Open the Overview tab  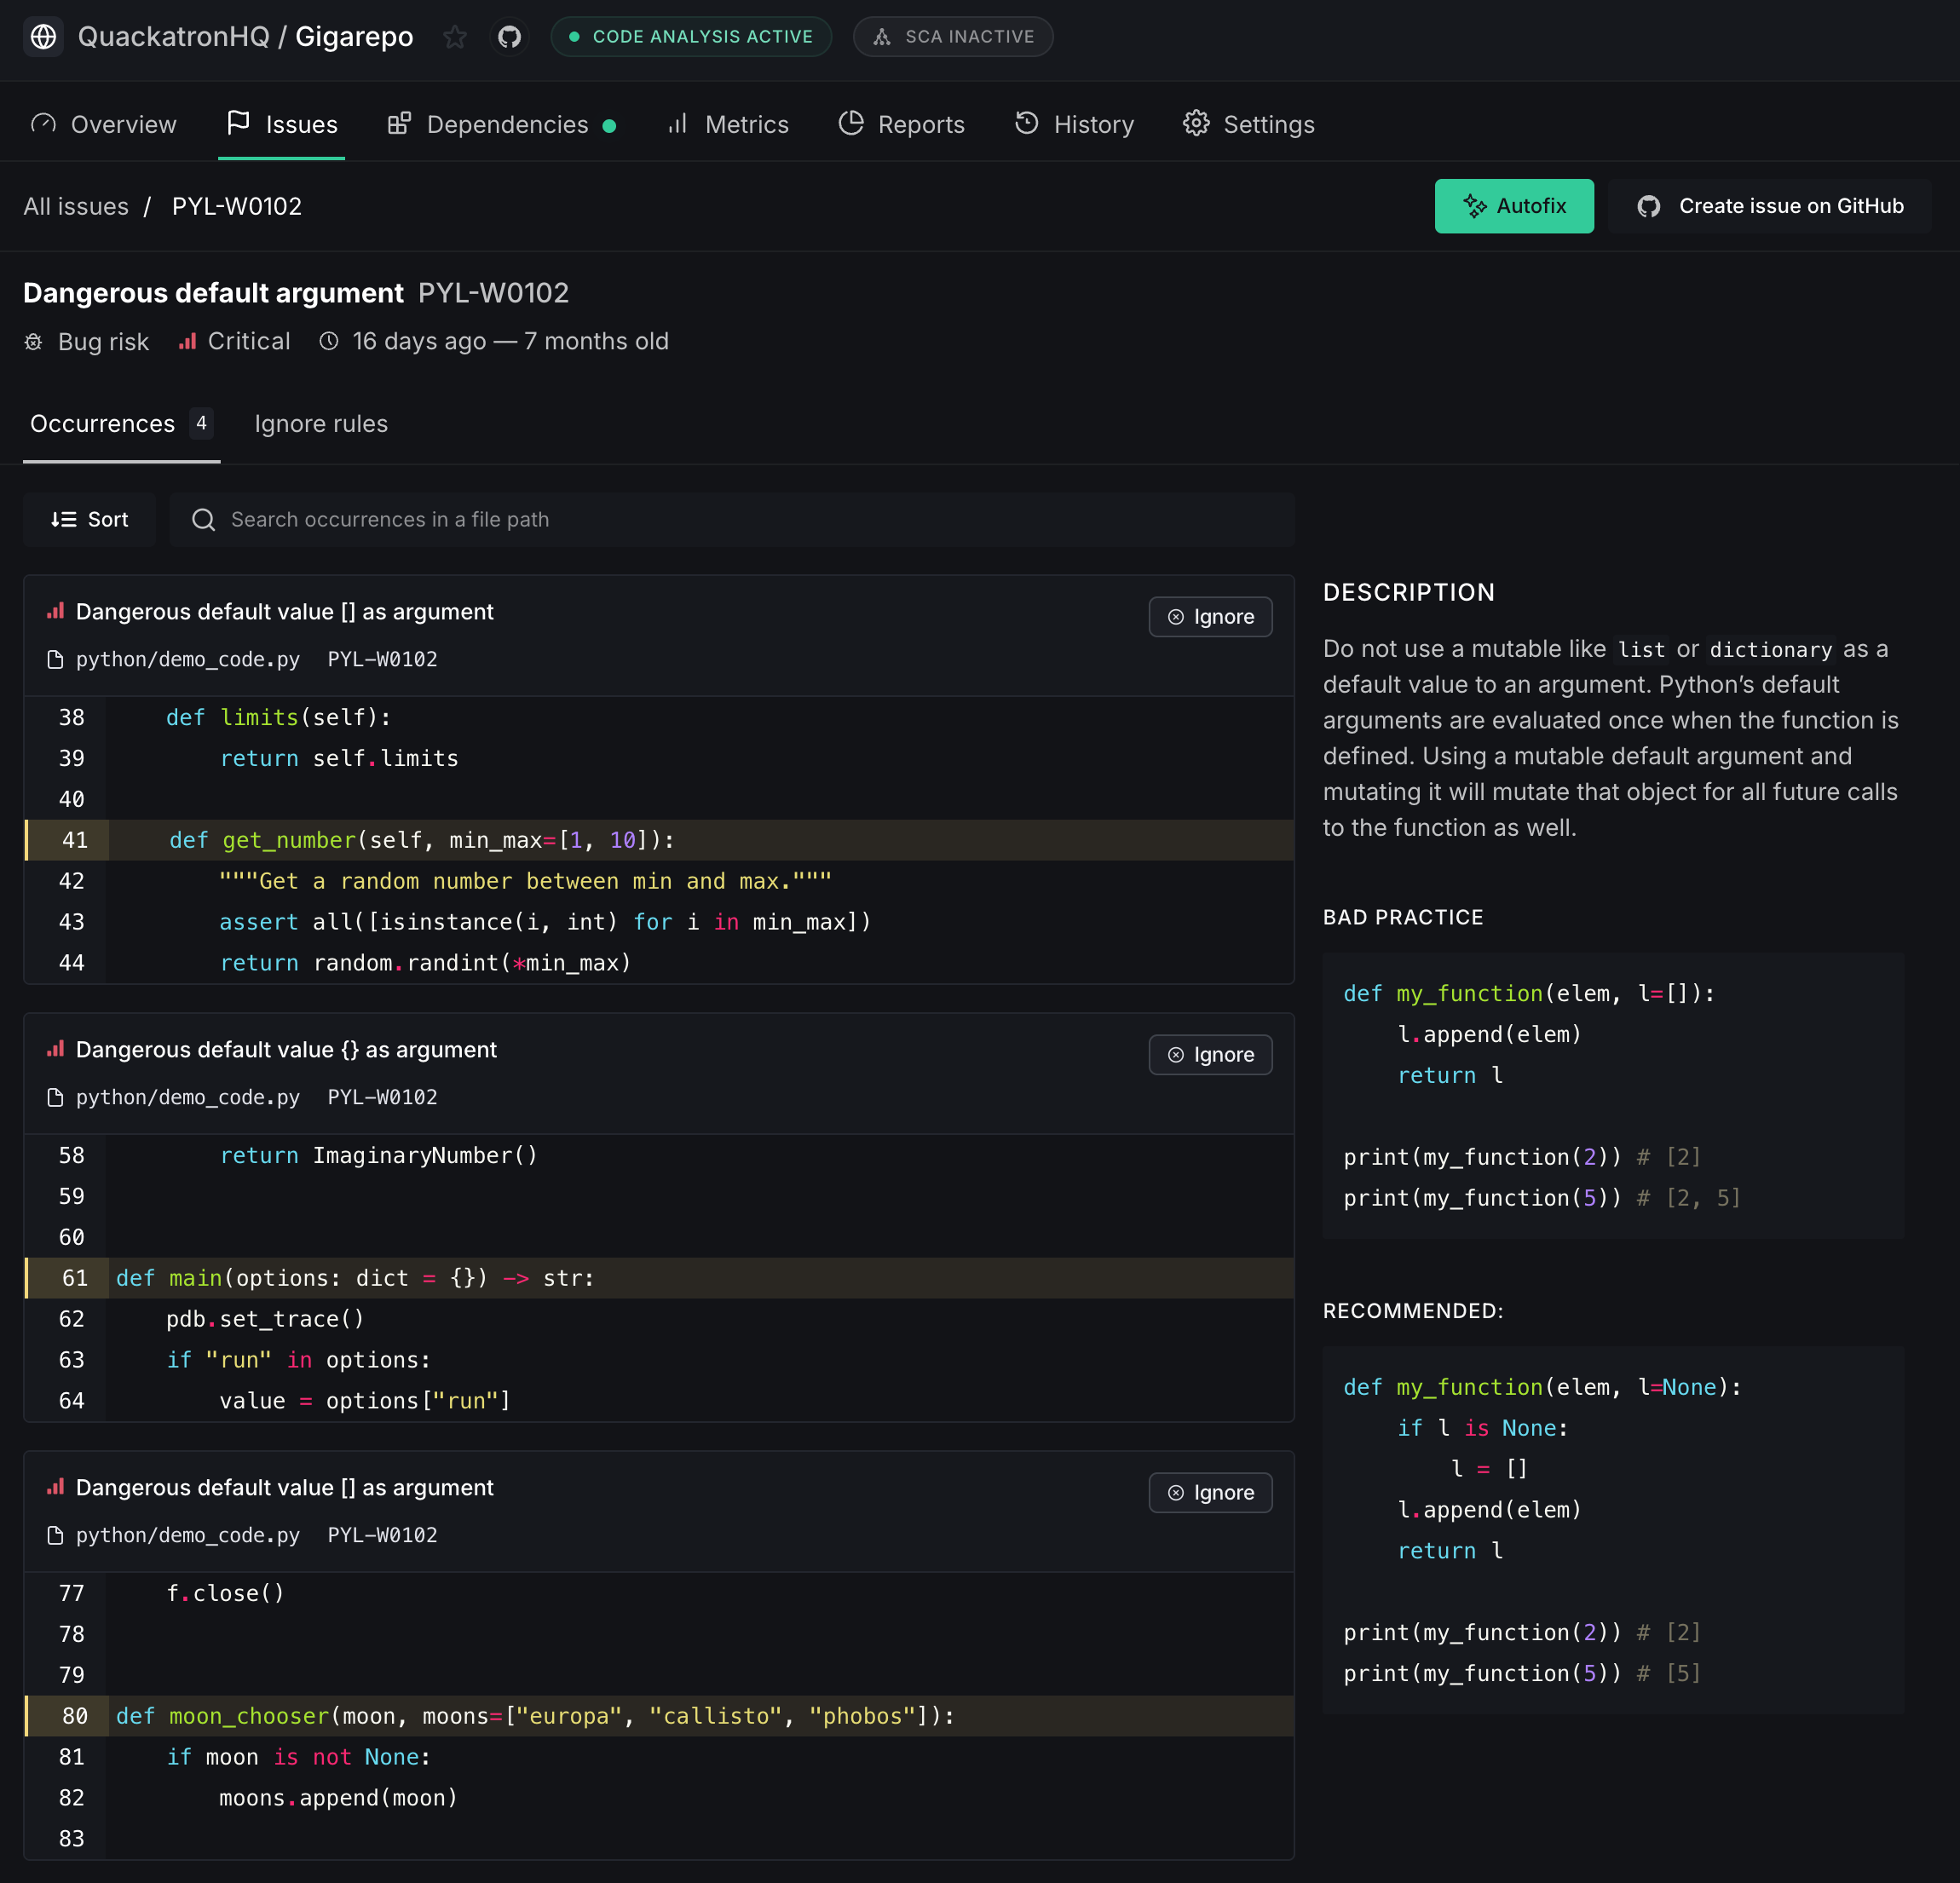pos(104,124)
